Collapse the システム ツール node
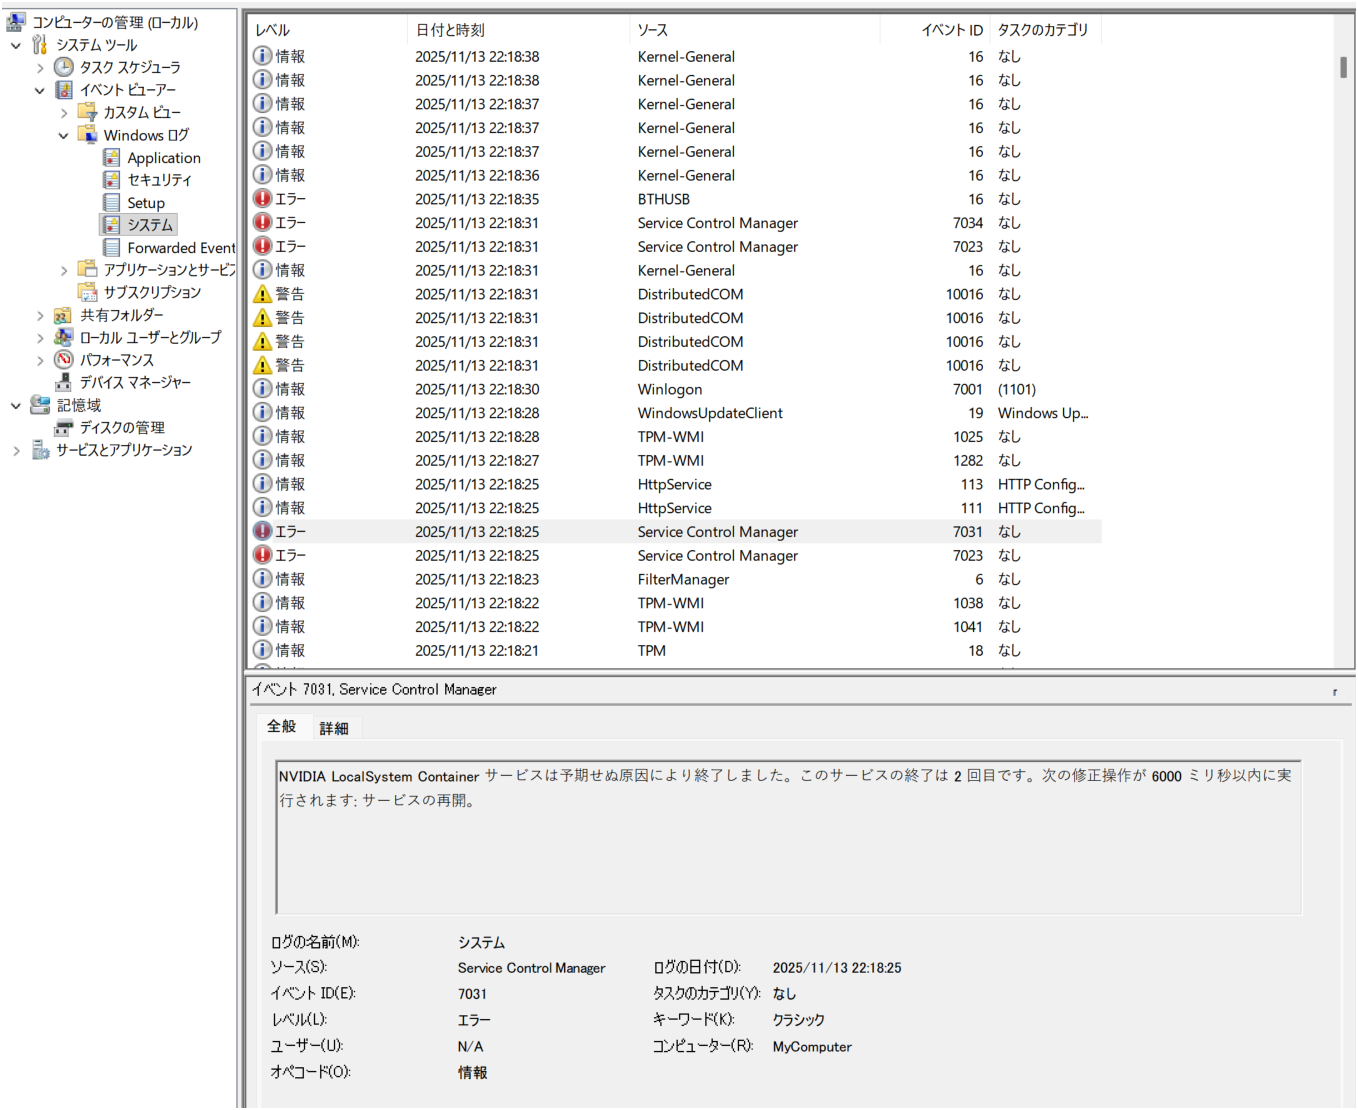Viewport: 1358px width, 1110px height. pos(16,45)
